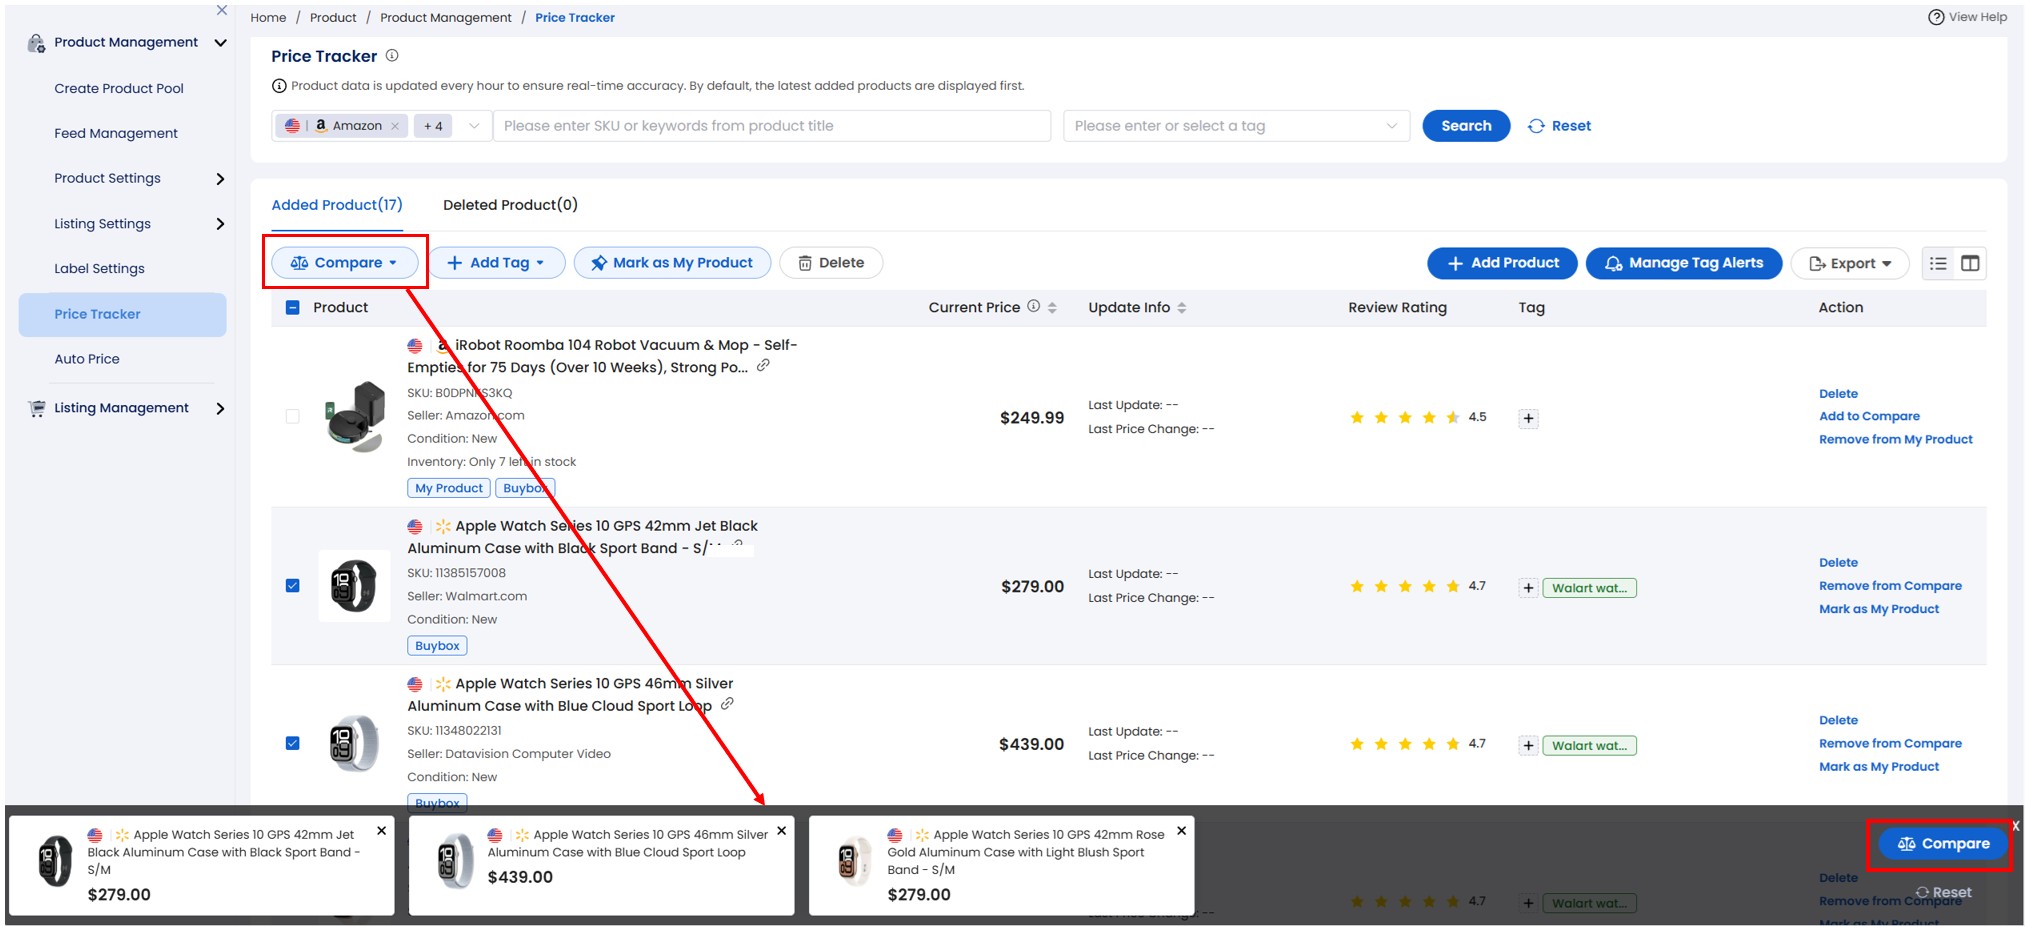Screen dimensions: 2025x926
Task: Remove Jet Black watch from compare bar
Action: point(381,831)
